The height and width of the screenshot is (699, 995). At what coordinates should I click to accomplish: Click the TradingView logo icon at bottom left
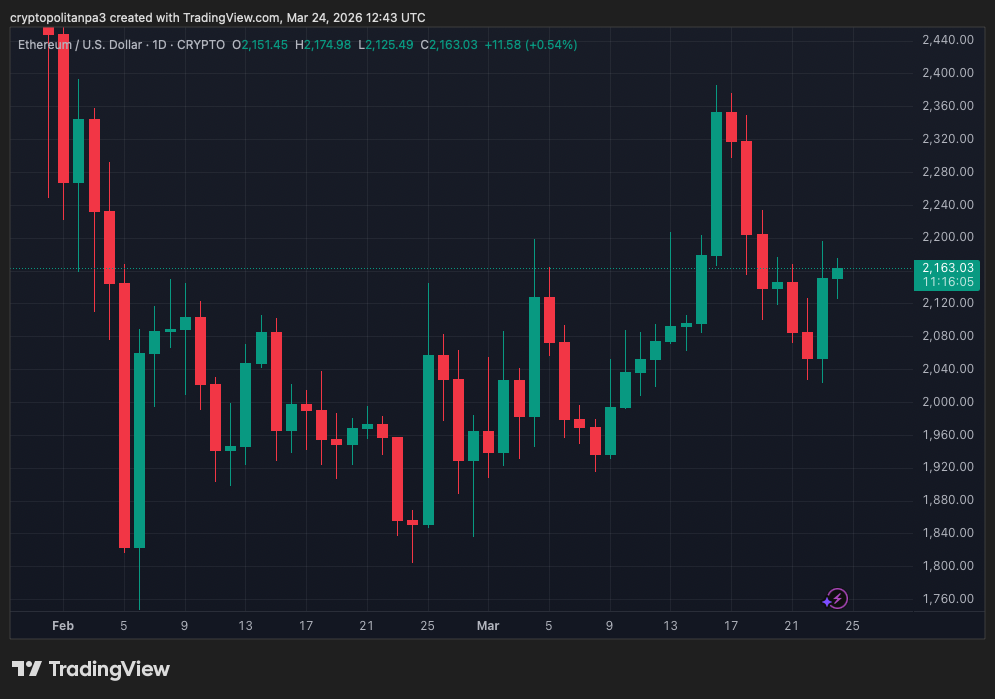coord(26,669)
